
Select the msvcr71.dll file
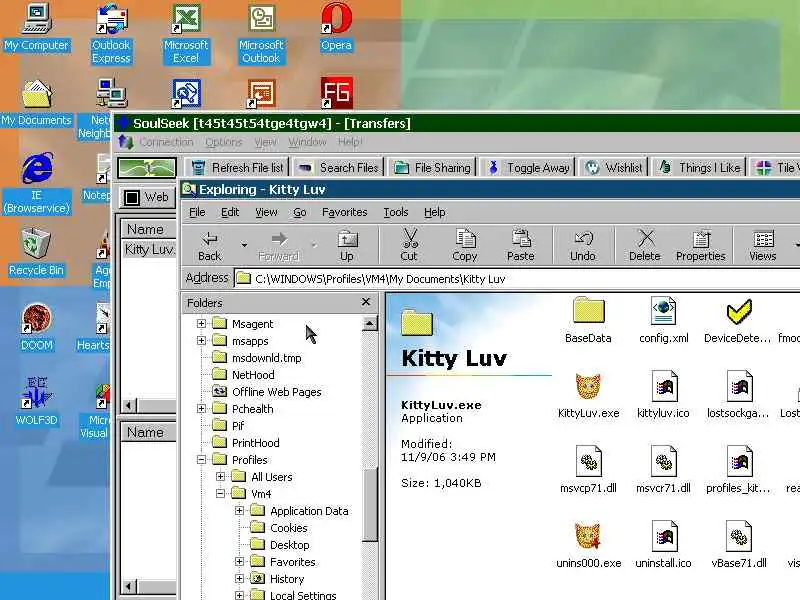click(663, 470)
